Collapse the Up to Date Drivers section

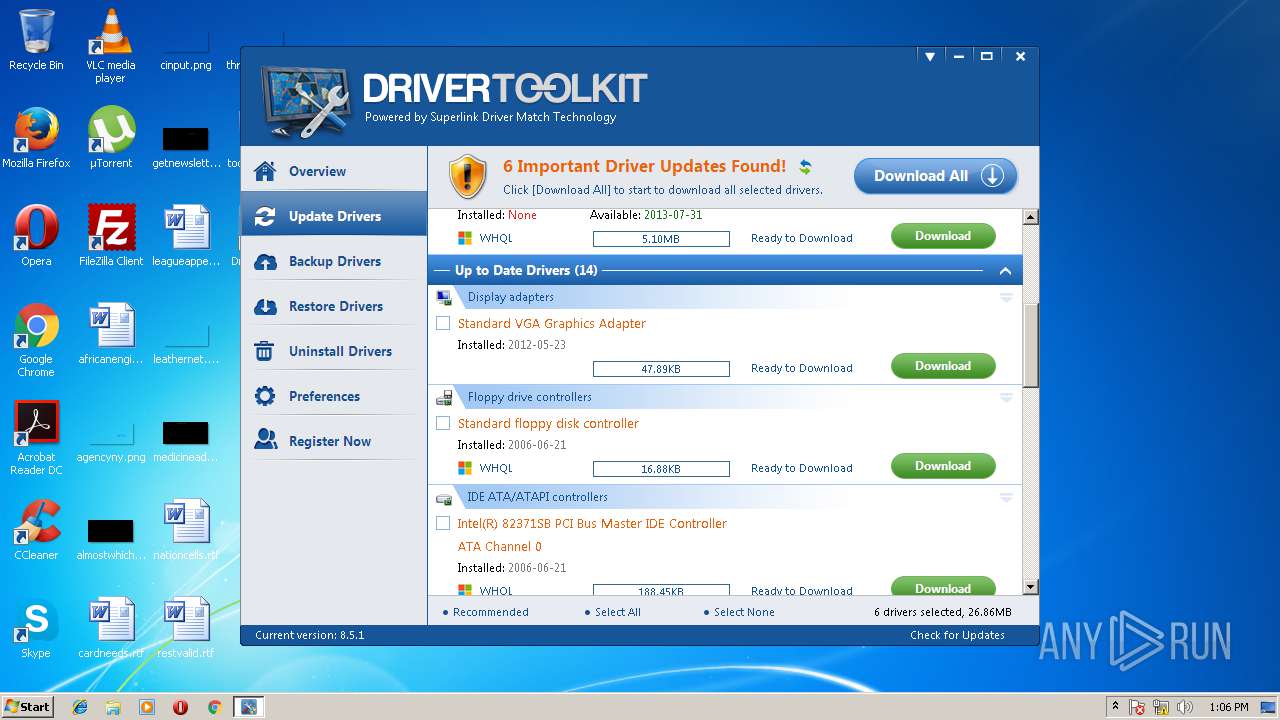pos(1005,271)
